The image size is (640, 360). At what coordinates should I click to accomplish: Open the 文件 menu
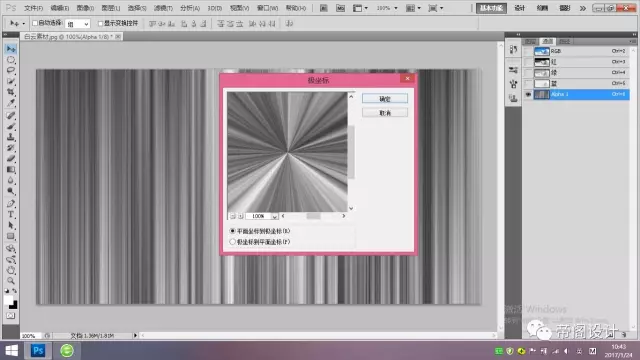pos(33,8)
